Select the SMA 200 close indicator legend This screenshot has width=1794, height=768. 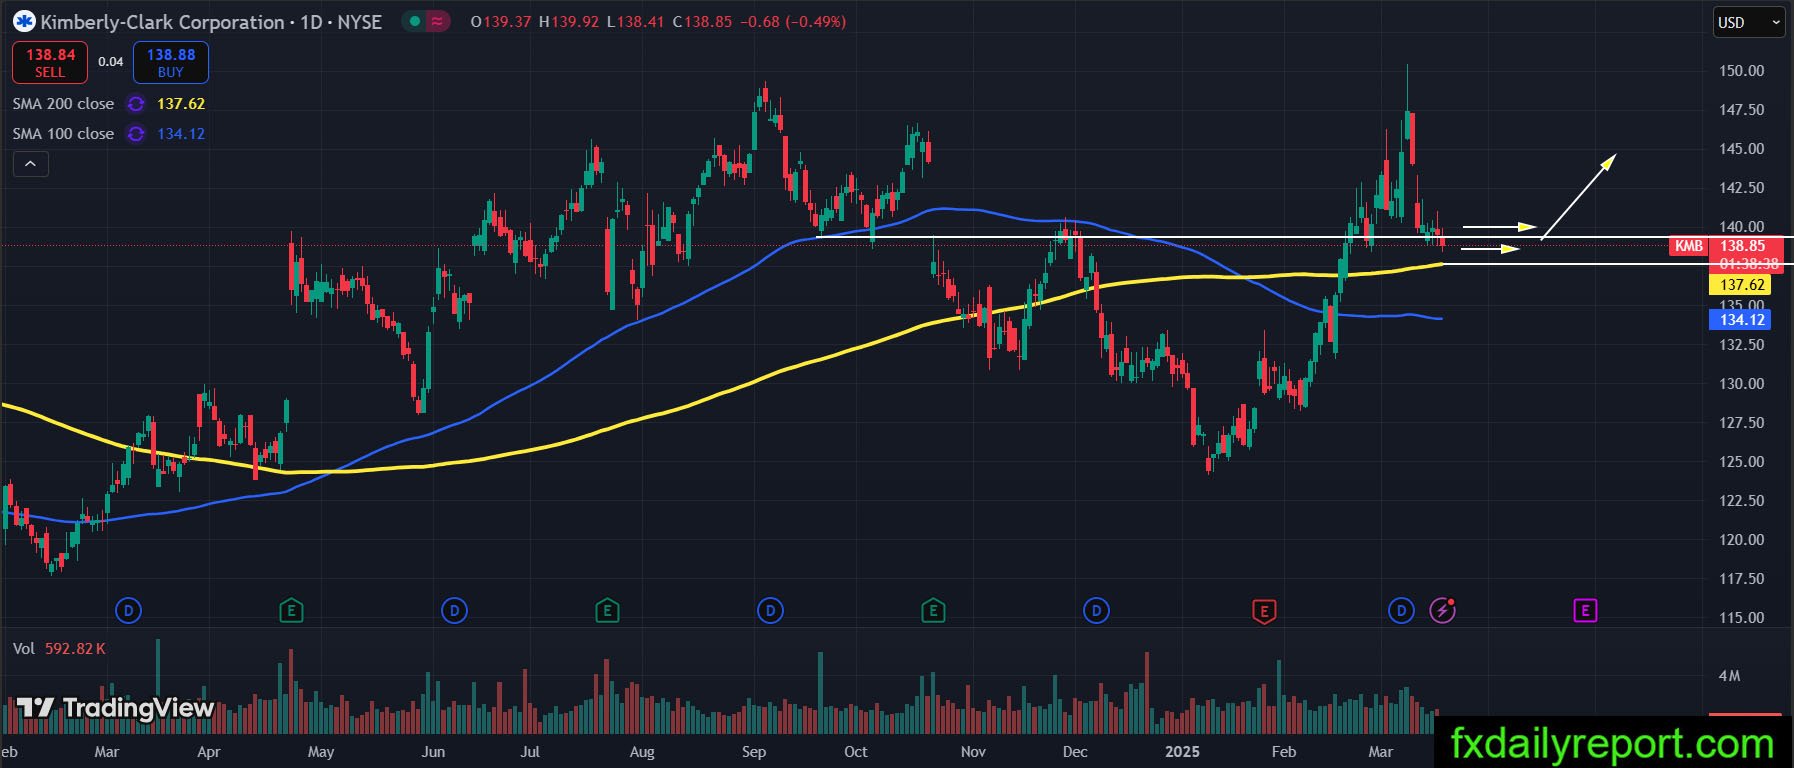63,104
